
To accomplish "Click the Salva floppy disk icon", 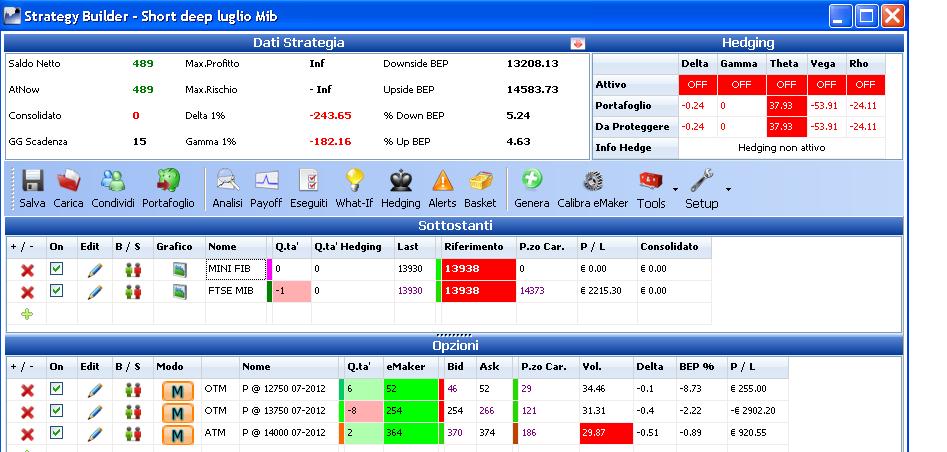I will click(33, 181).
